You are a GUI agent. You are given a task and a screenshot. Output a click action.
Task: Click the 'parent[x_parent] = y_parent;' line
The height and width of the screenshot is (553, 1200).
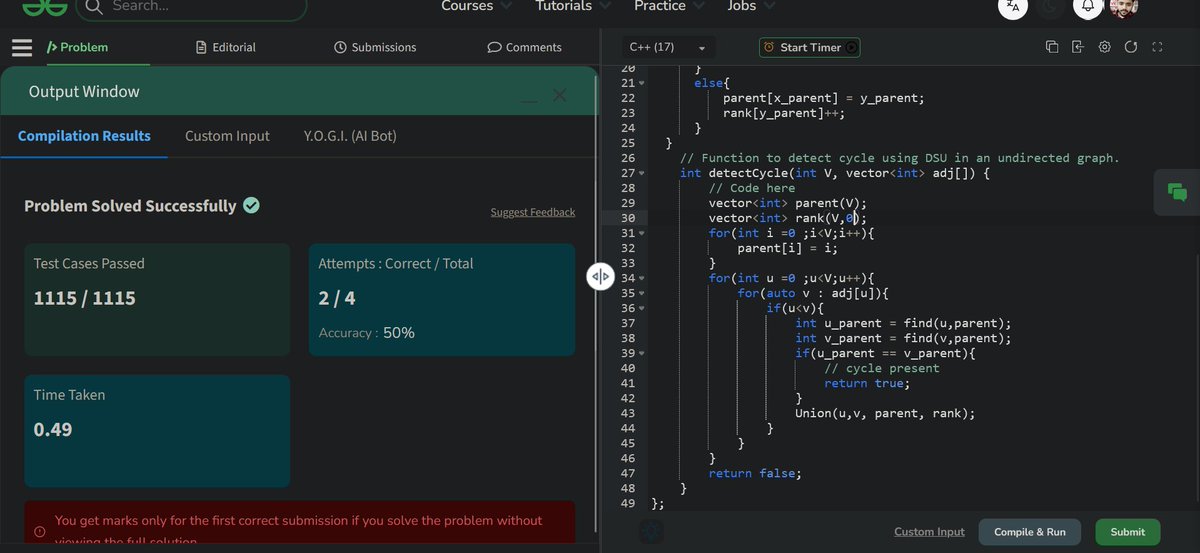click(x=824, y=98)
